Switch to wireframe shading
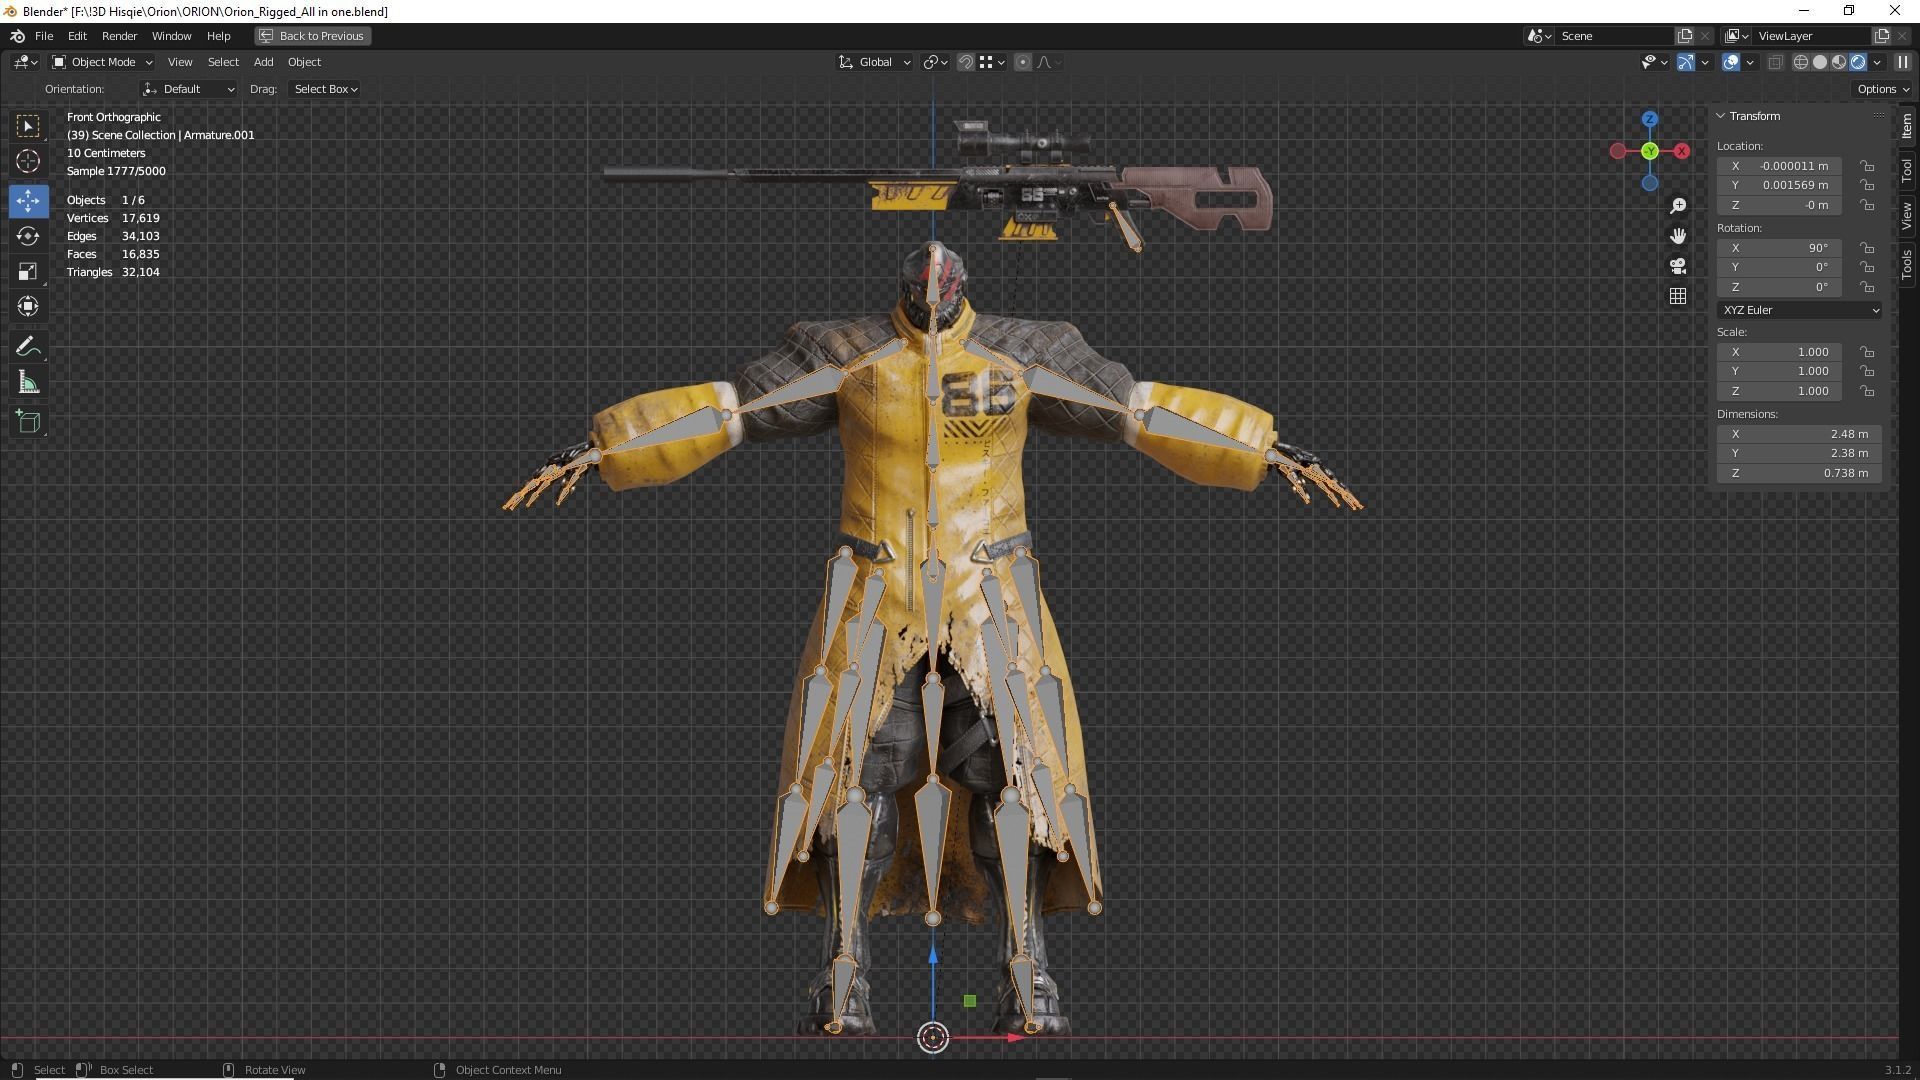 (1801, 62)
